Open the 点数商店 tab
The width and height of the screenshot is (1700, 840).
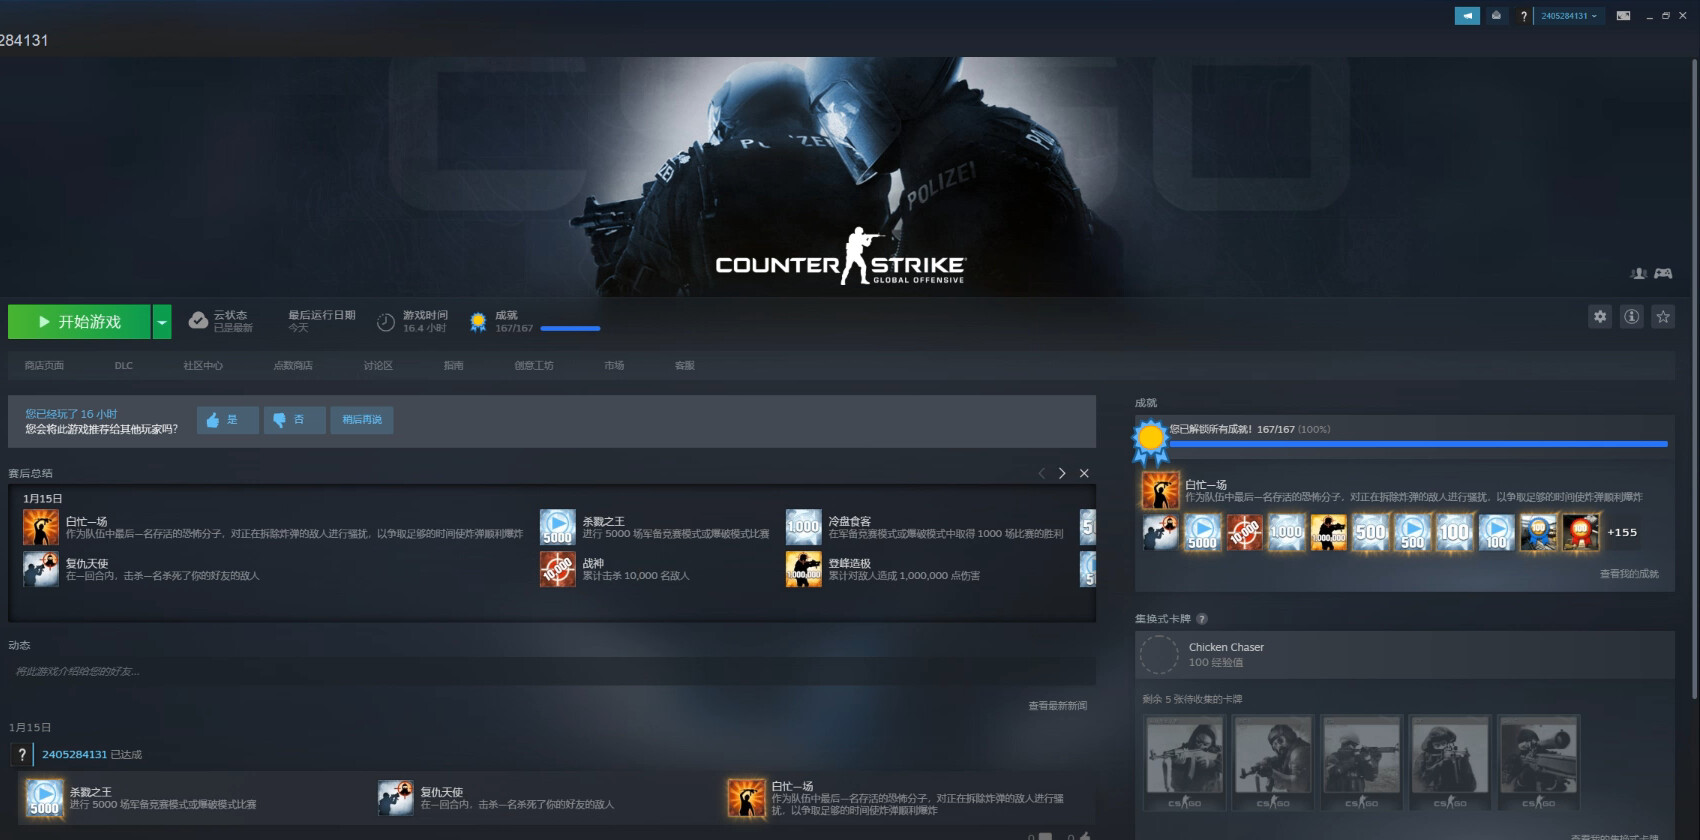[x=293, y=366]
